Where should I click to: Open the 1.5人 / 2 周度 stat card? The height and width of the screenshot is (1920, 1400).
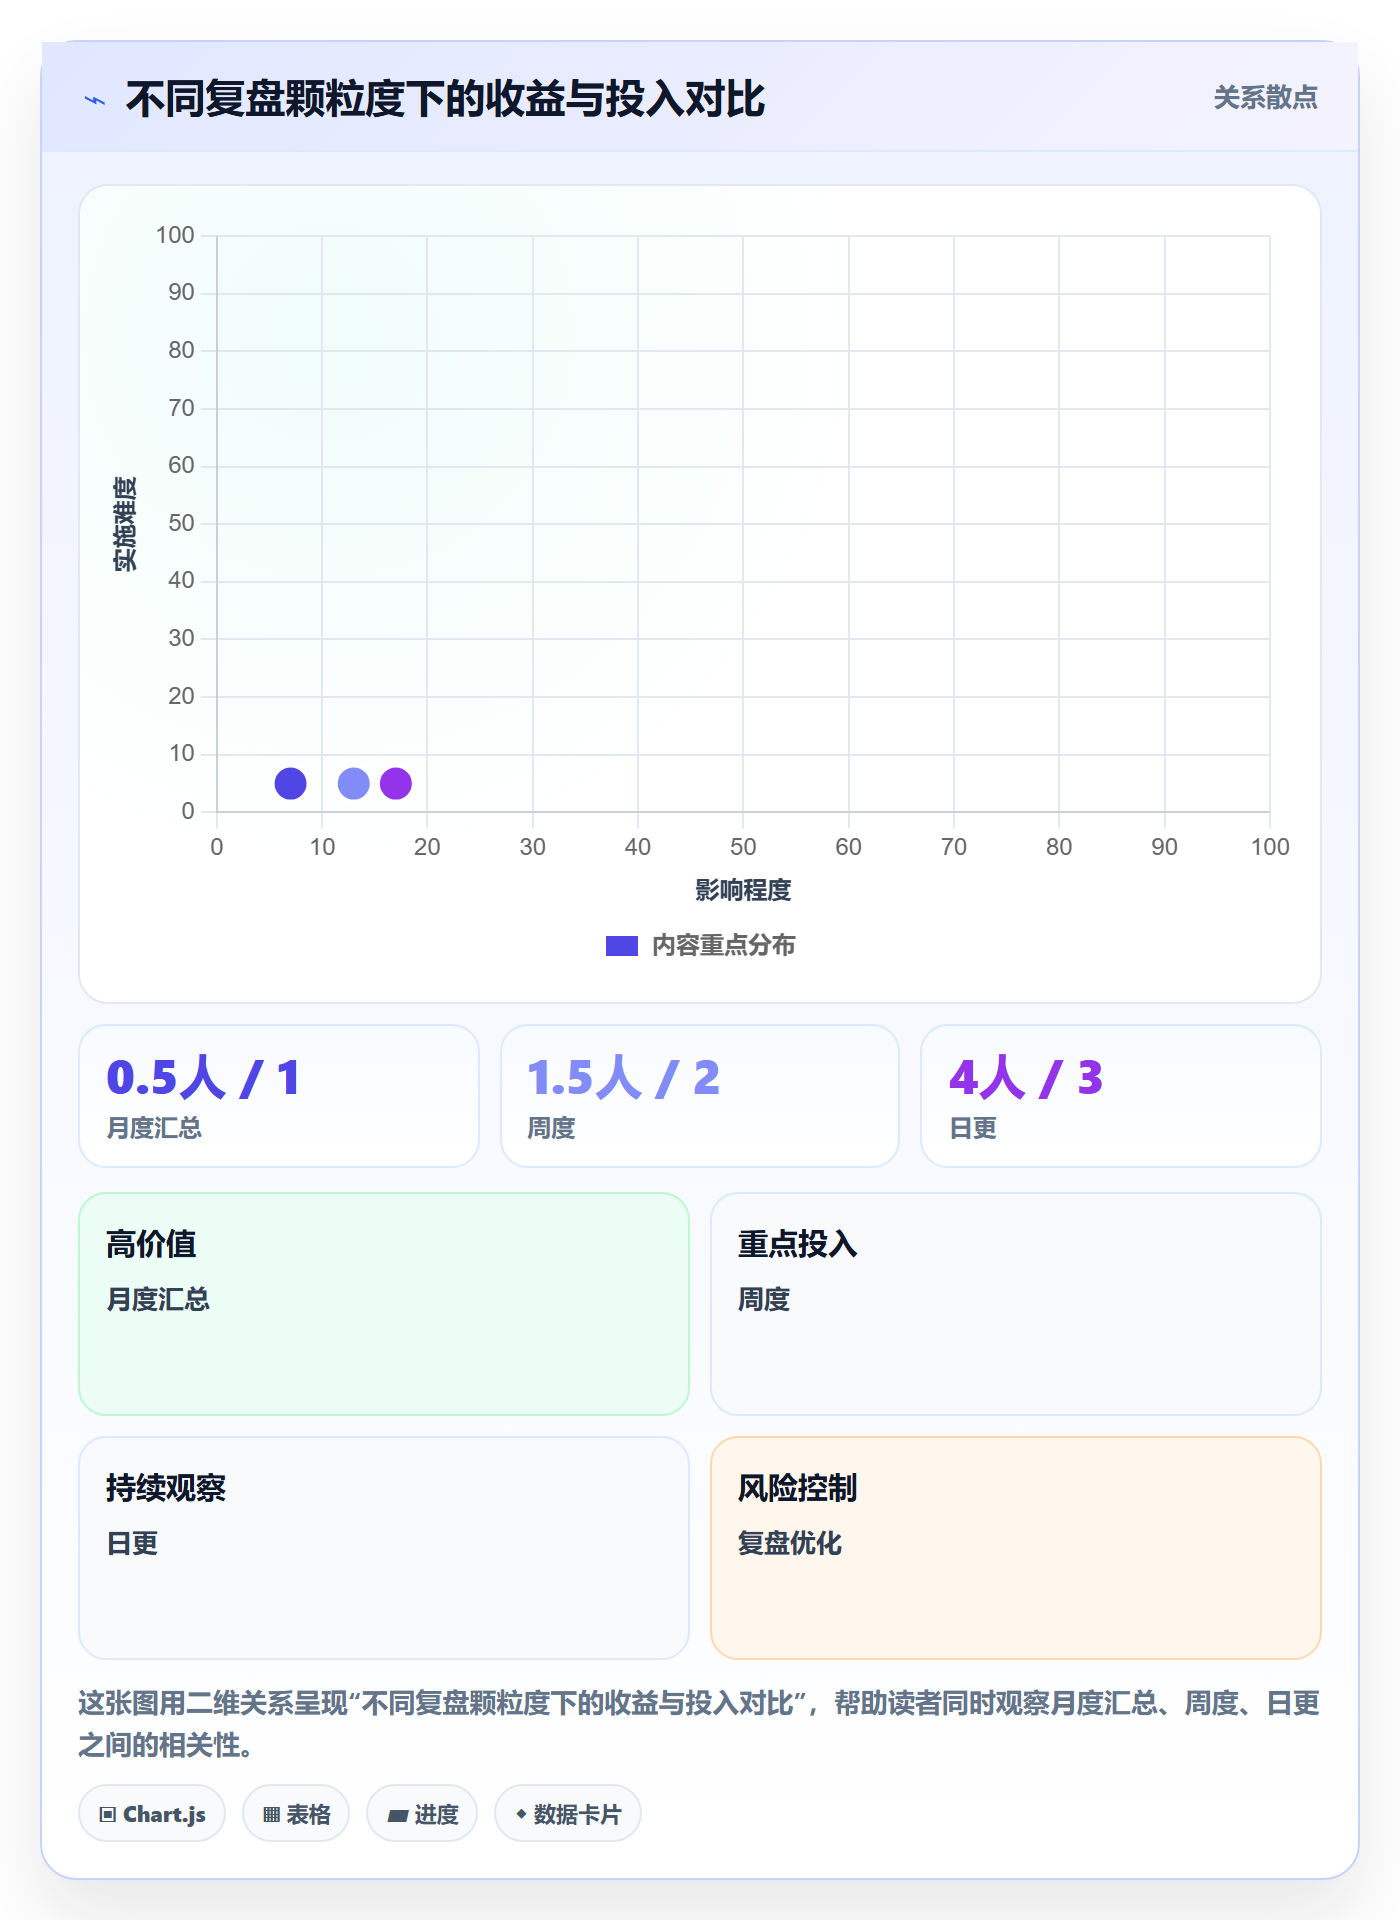coord(700,1096)
